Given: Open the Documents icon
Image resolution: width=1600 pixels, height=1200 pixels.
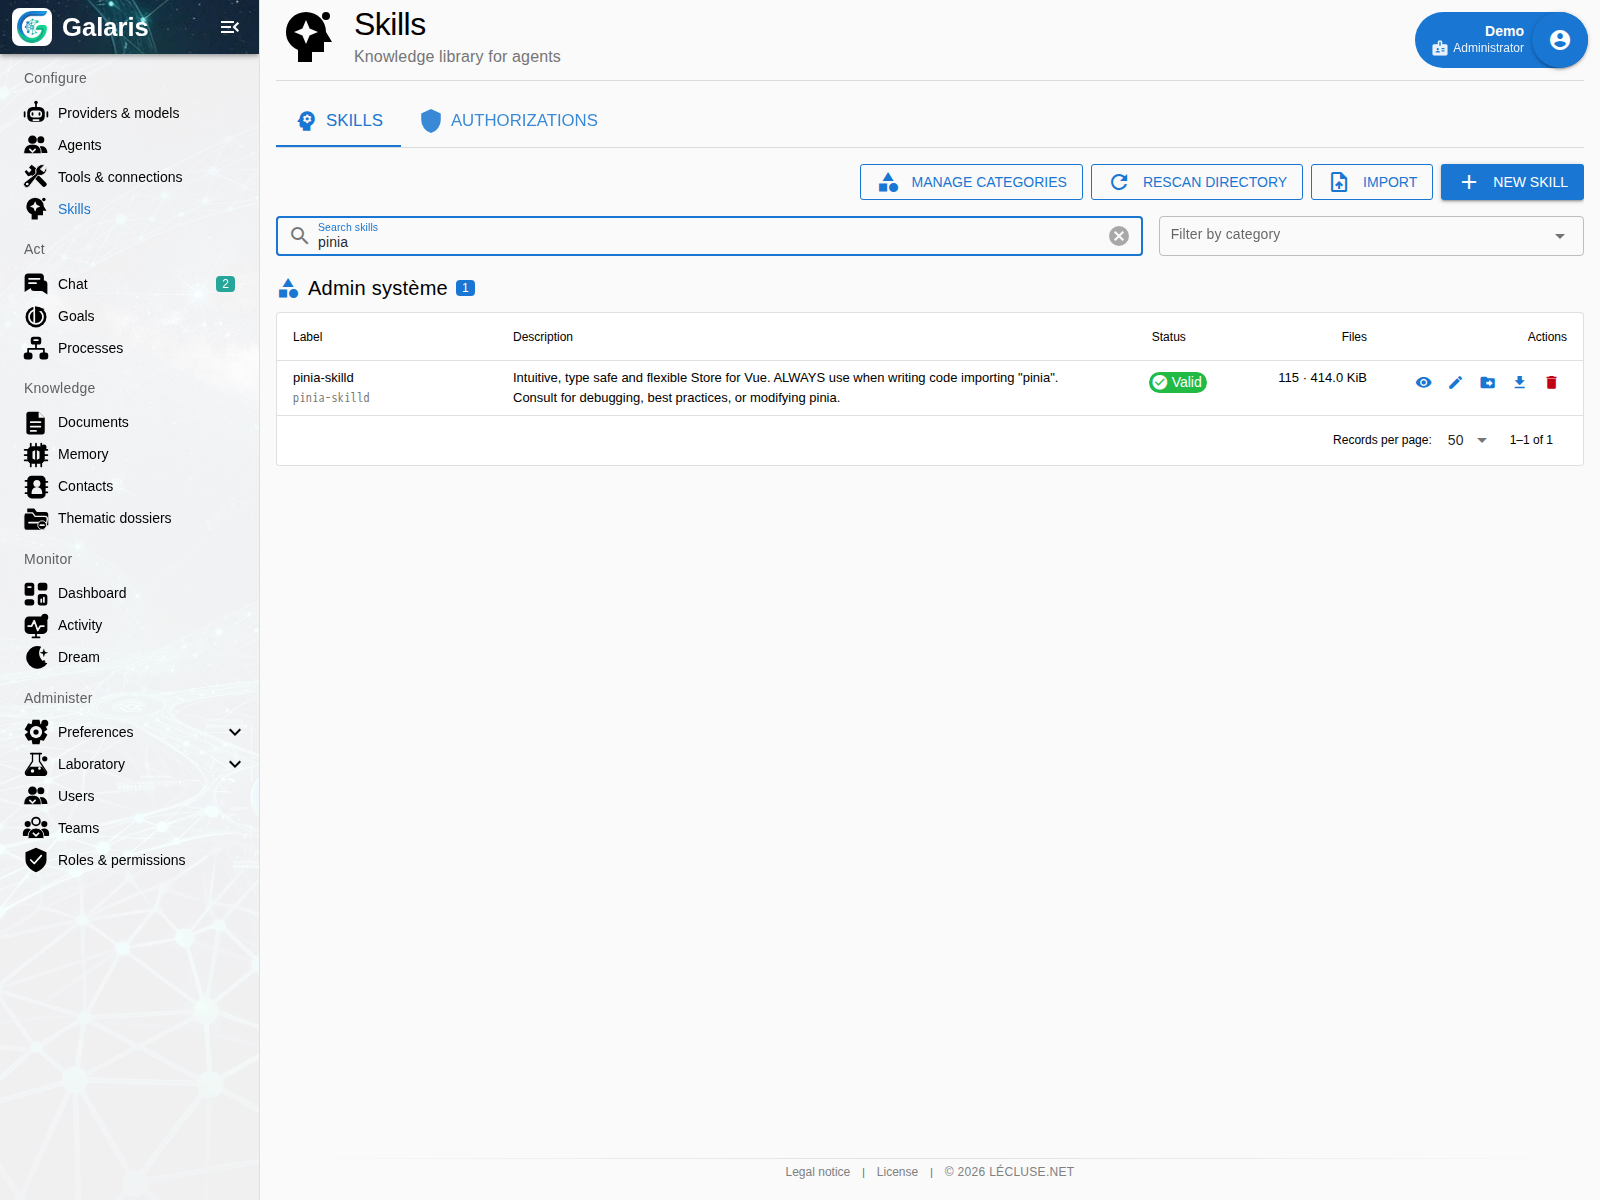Looking at the screenshot, I should coord(36,422).
